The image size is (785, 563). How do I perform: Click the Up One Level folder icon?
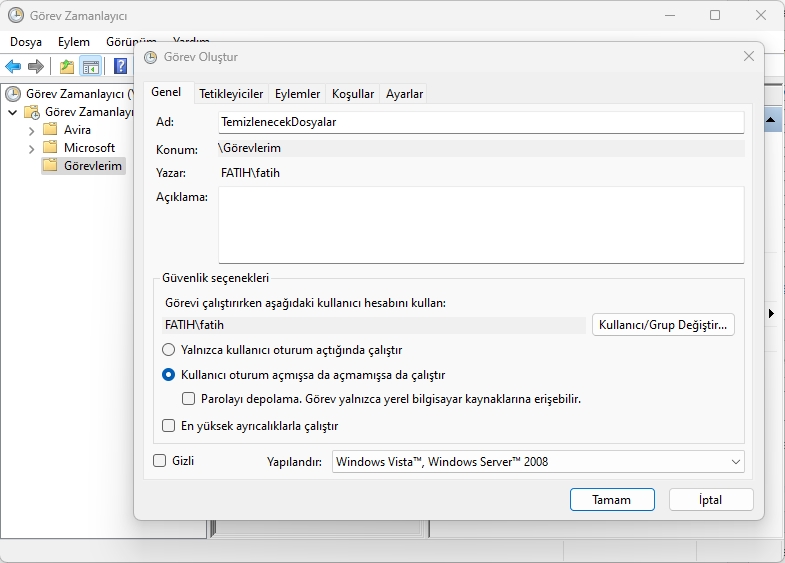coord(66,67)
